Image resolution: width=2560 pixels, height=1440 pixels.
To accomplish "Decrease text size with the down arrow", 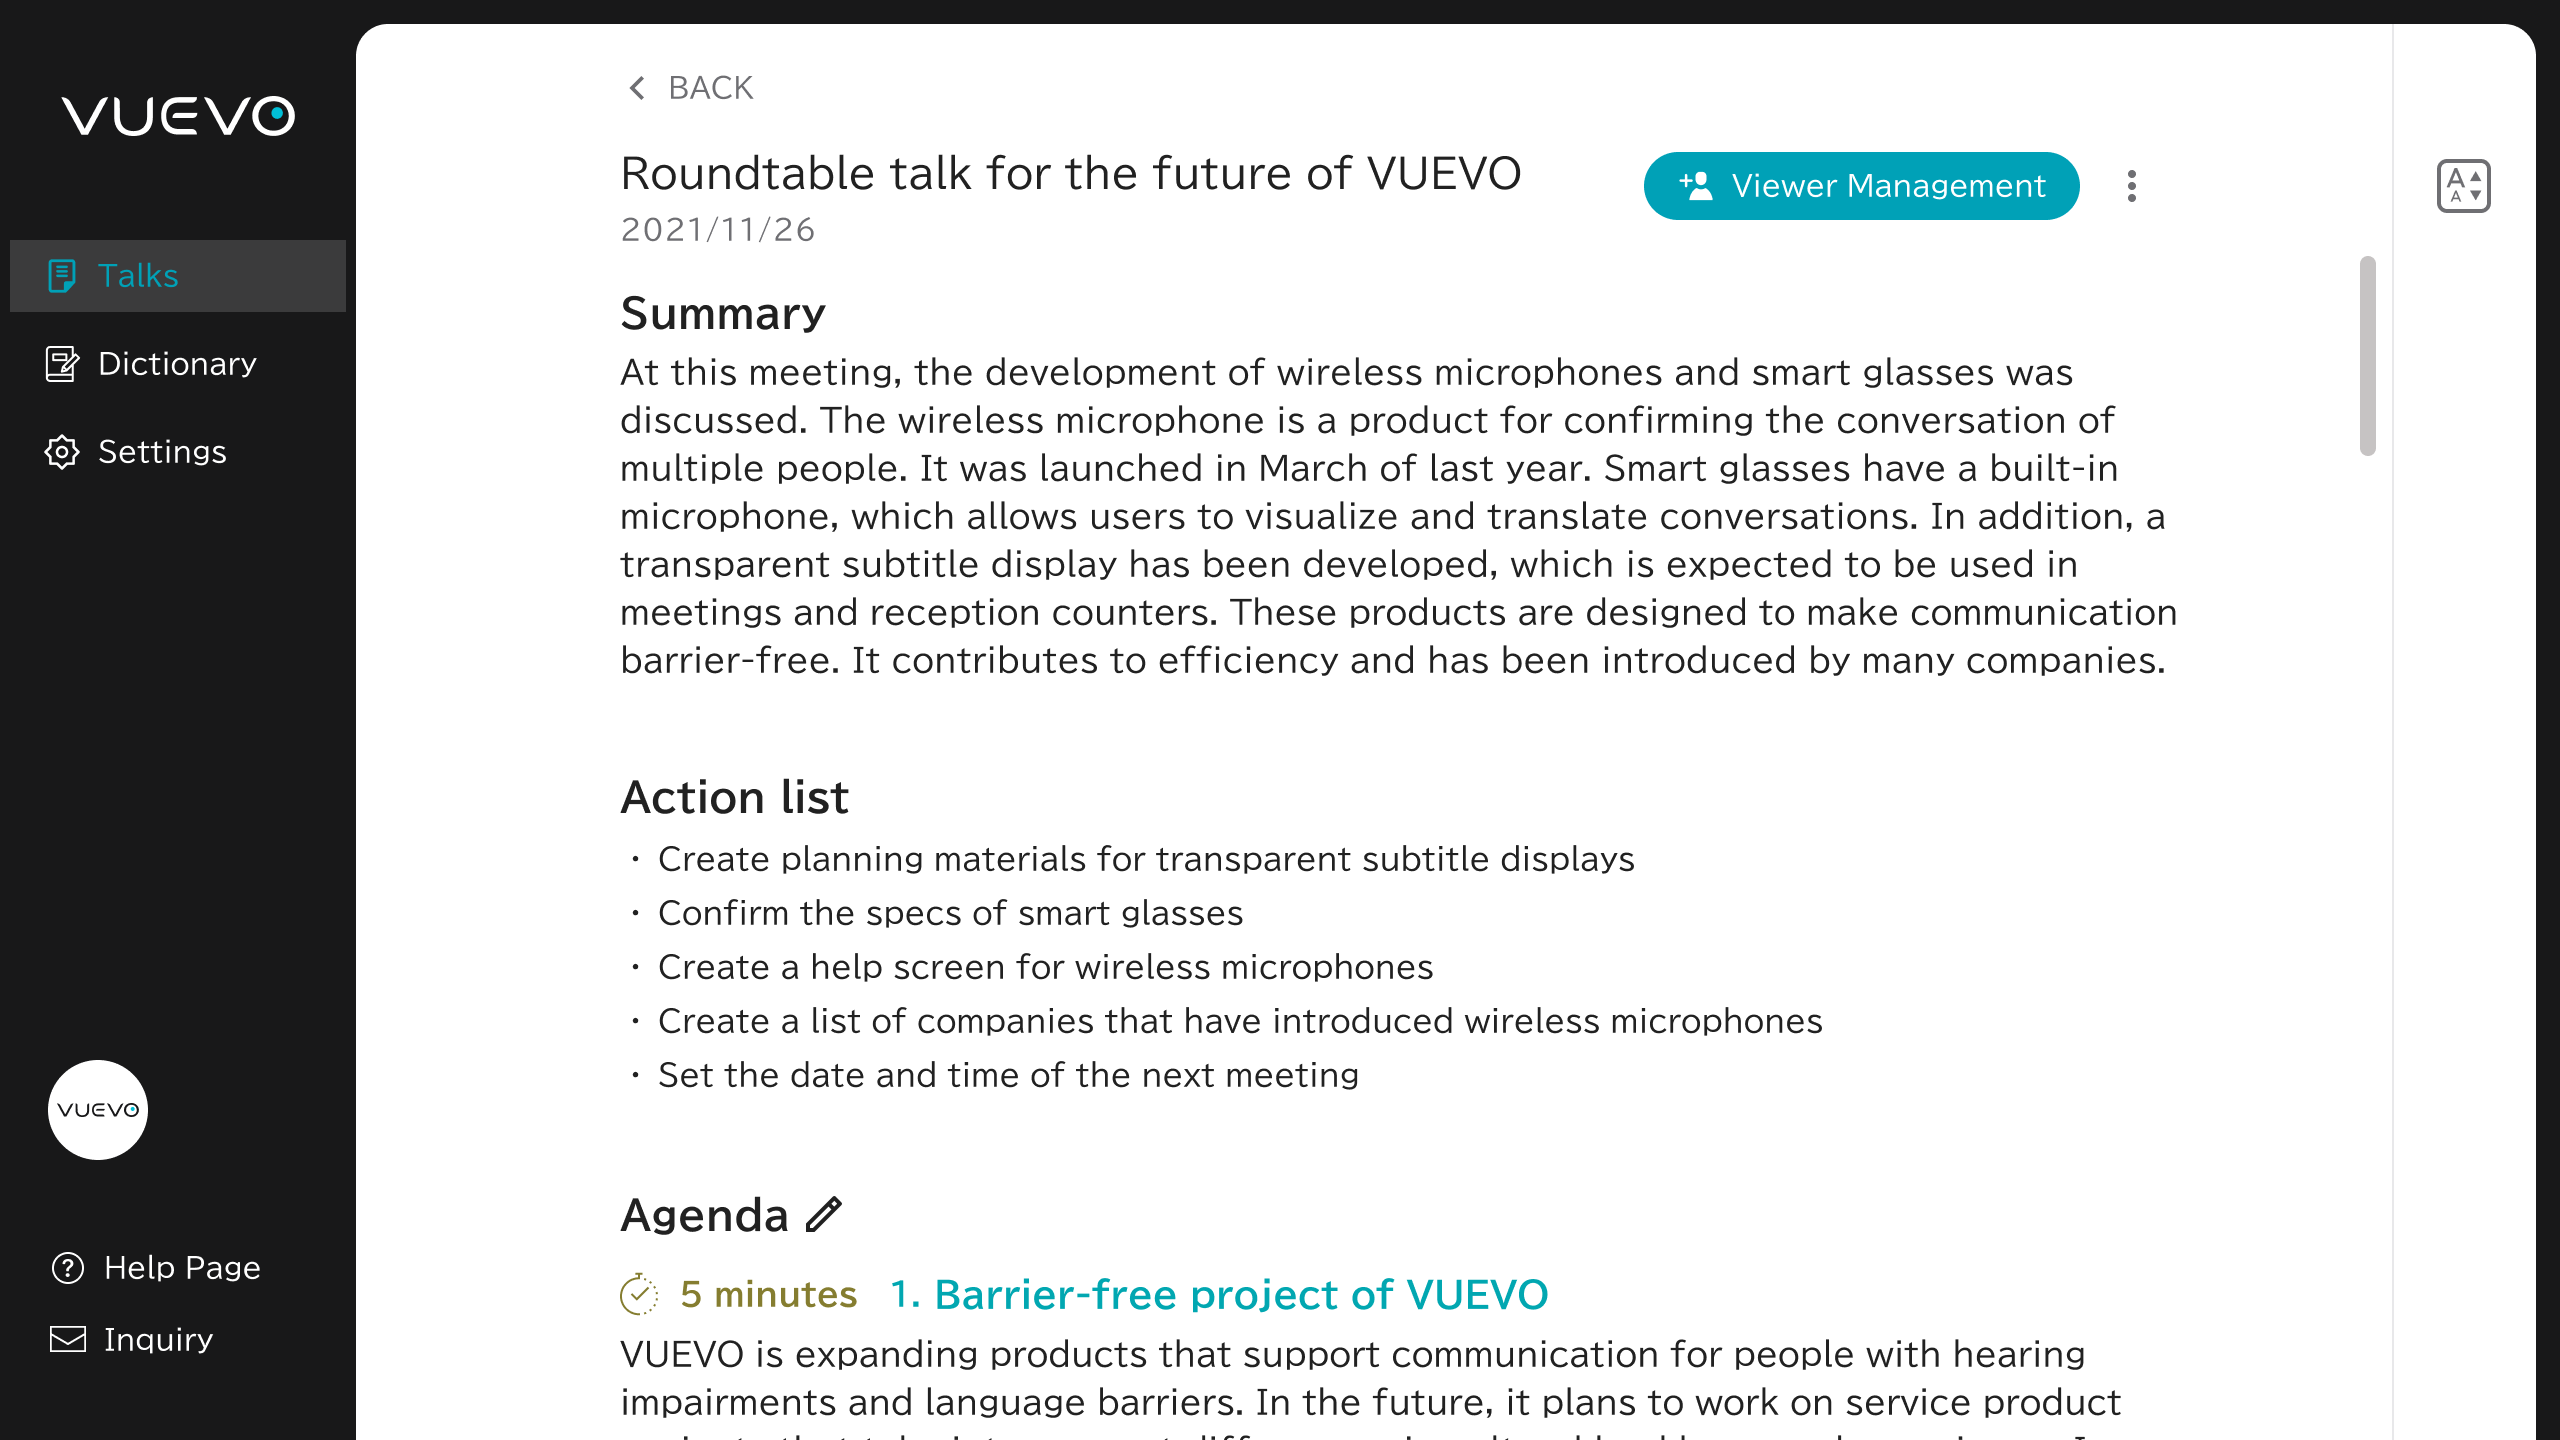I will [x=2475, y=195].
